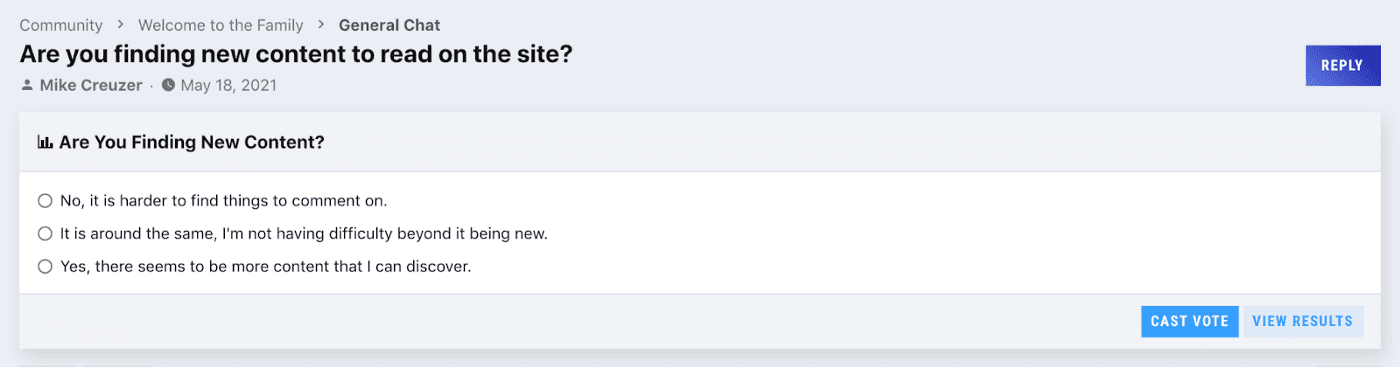The width and height of the screenshot is (1400, 367).
Task: Cast your vote in the poll
Action: (1190, 321)
